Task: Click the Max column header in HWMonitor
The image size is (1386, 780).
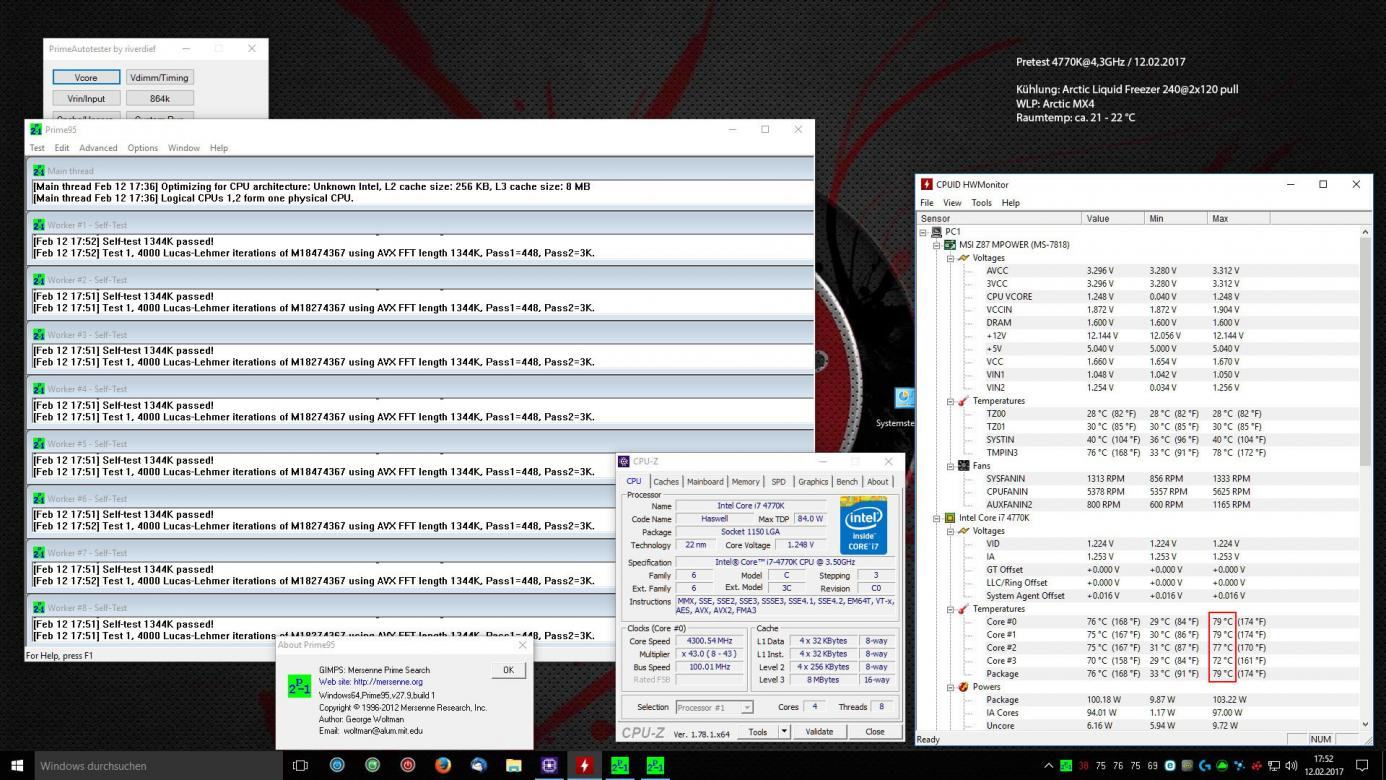Action: 1239,218
